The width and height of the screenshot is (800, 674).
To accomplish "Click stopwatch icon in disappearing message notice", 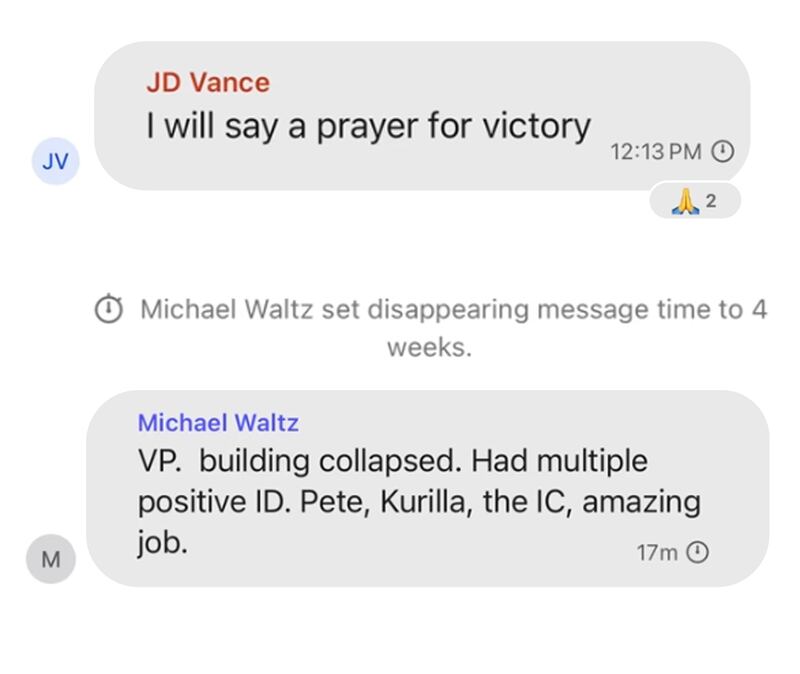I will click(108, 310).
